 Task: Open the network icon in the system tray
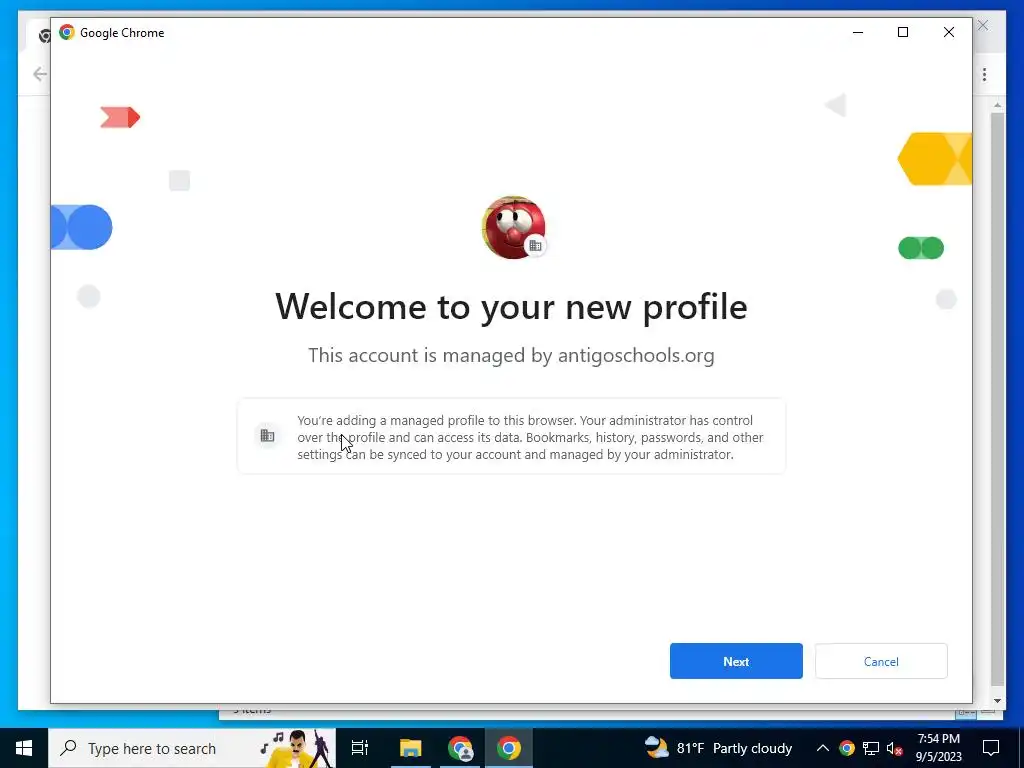pos(871,748)
